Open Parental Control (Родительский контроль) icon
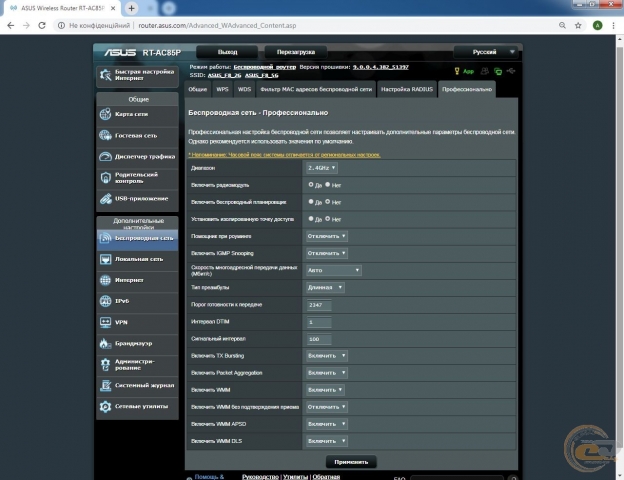The width and height of the screenshot is (624, 480). coord(105,178)
